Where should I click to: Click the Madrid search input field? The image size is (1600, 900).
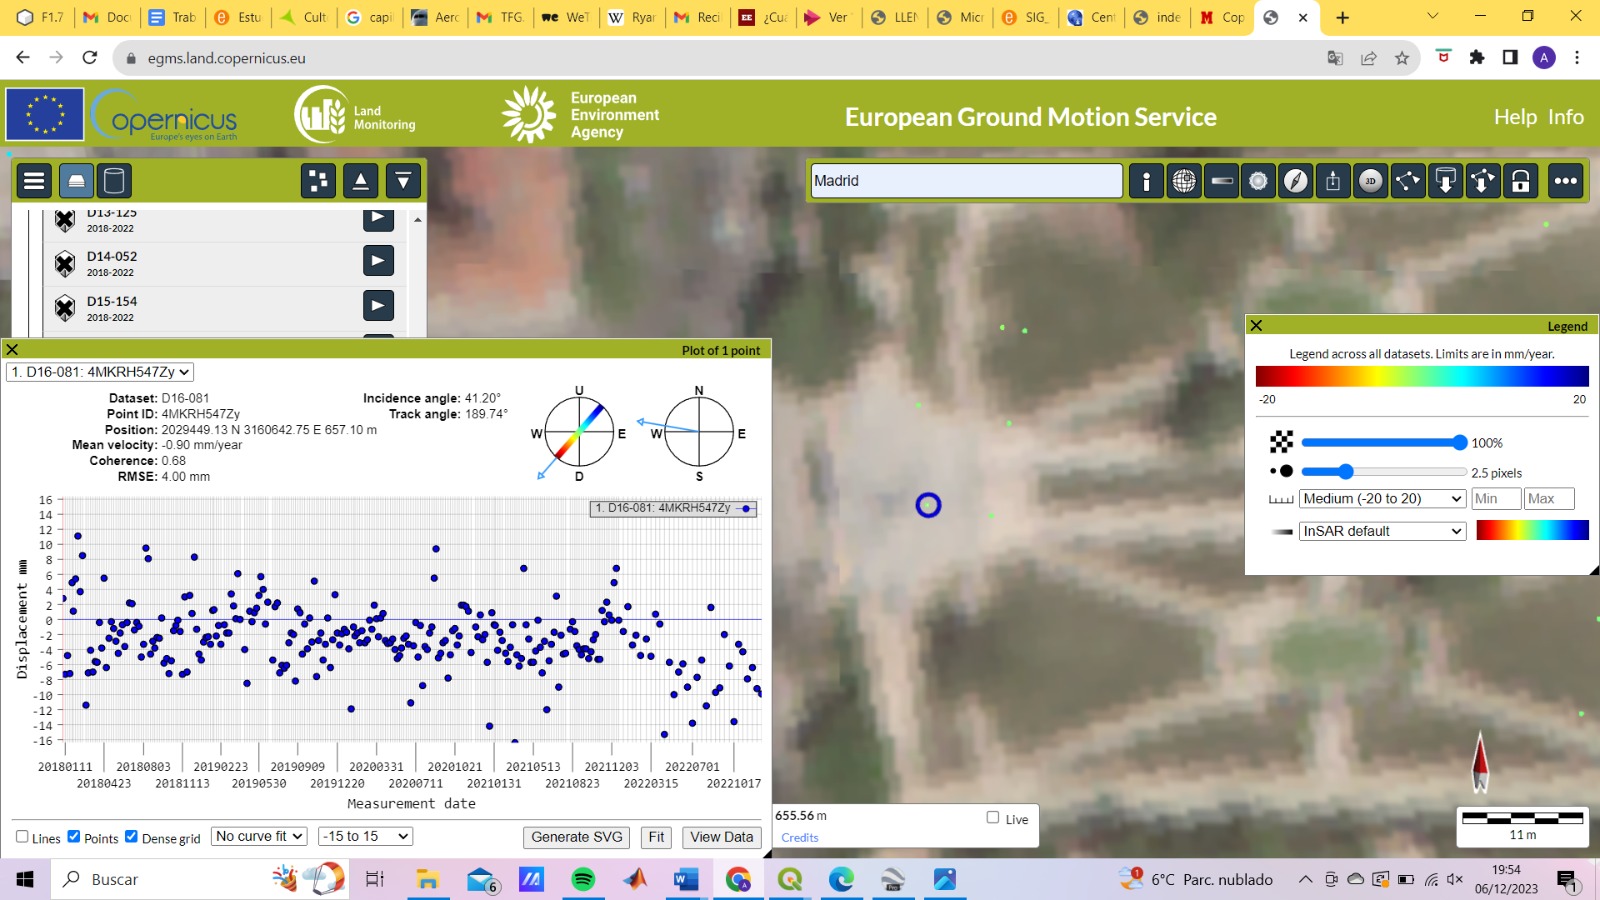[x=966, y=181]
